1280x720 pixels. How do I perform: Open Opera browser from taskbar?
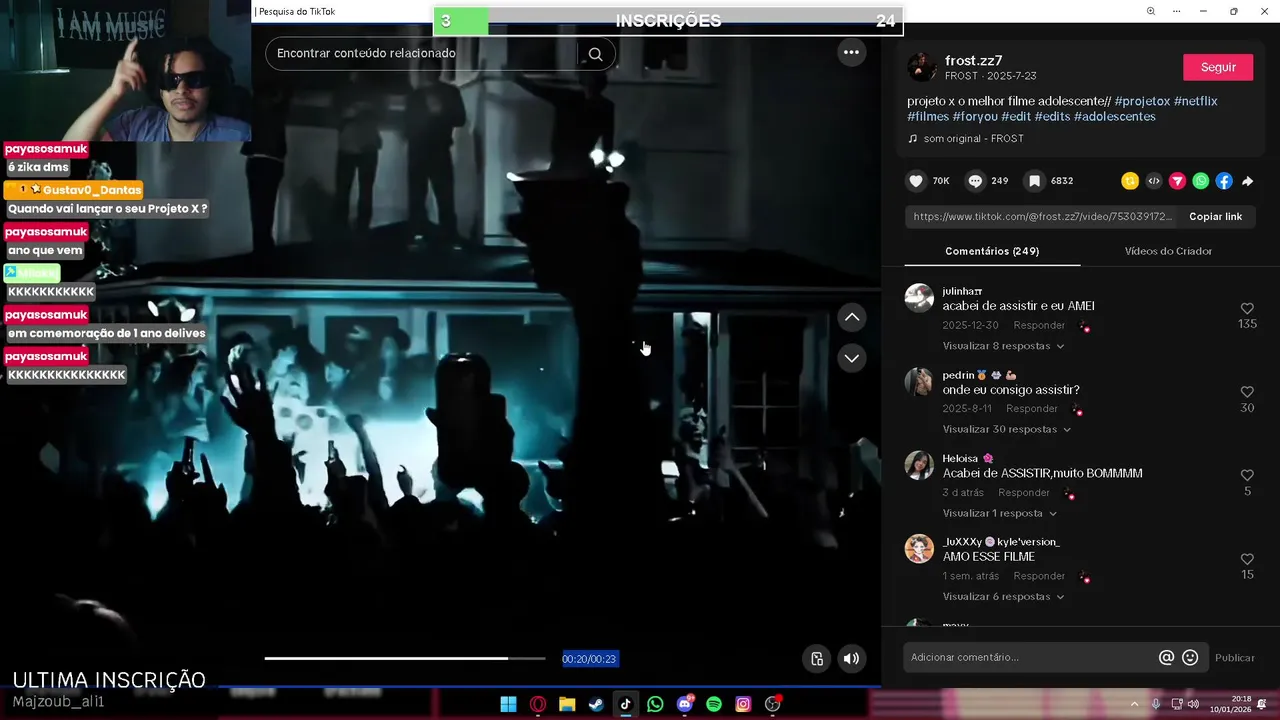coord(538,704)
